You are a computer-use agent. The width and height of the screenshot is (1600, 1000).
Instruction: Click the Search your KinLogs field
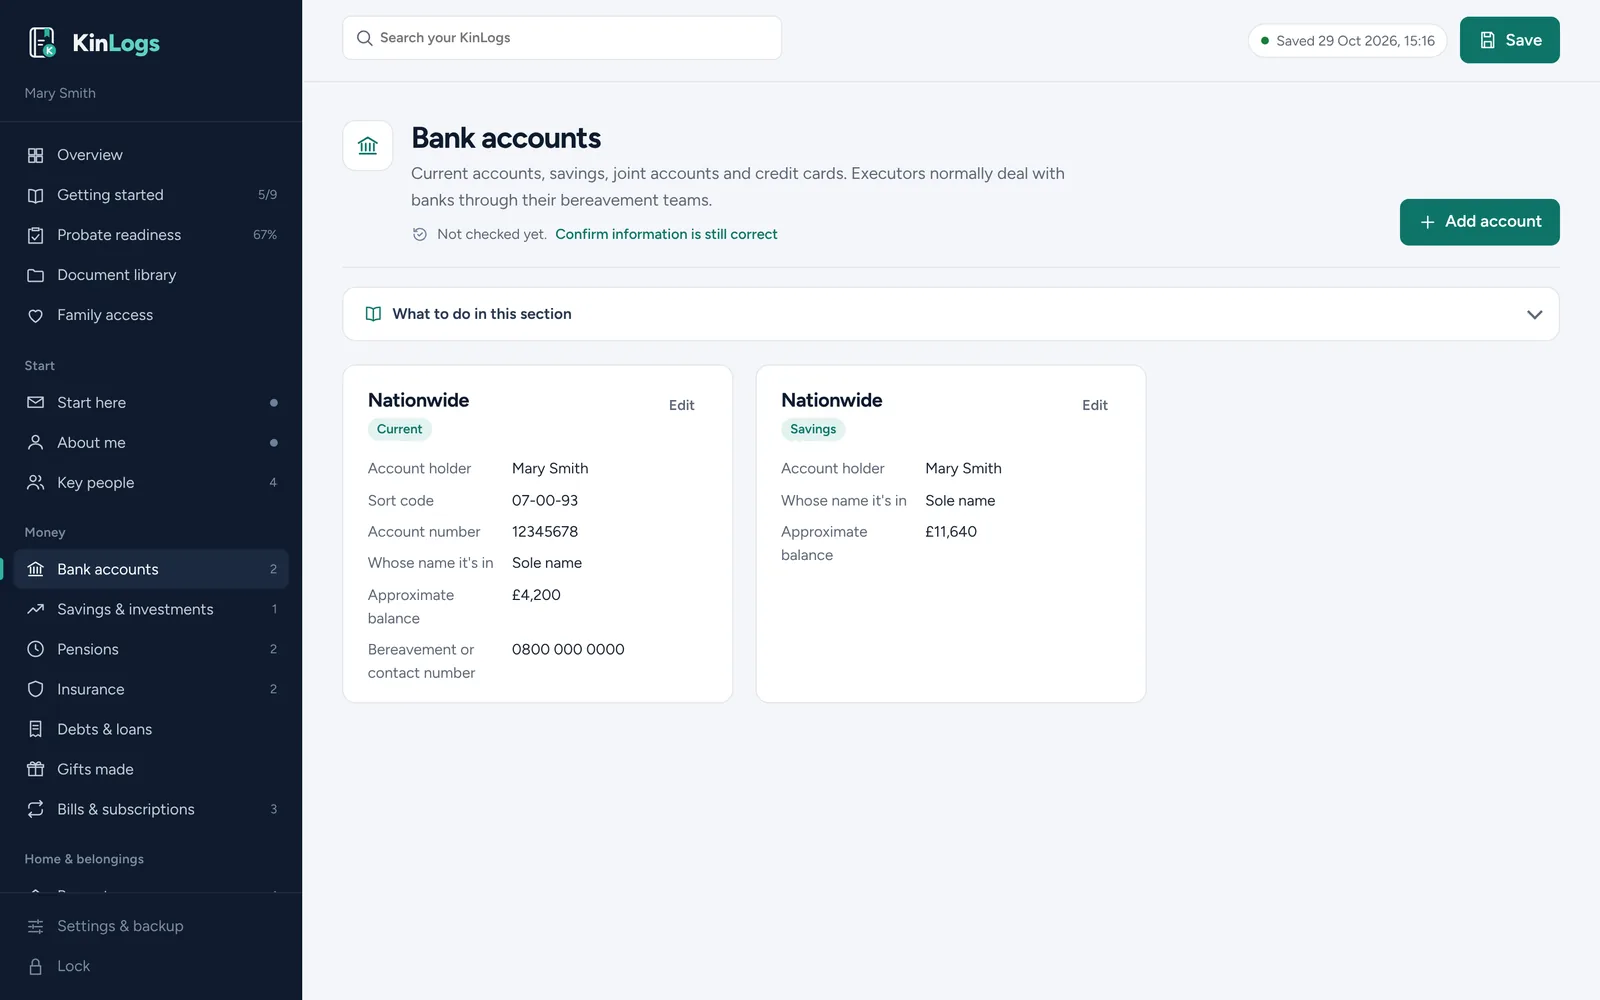coord(562,38)
